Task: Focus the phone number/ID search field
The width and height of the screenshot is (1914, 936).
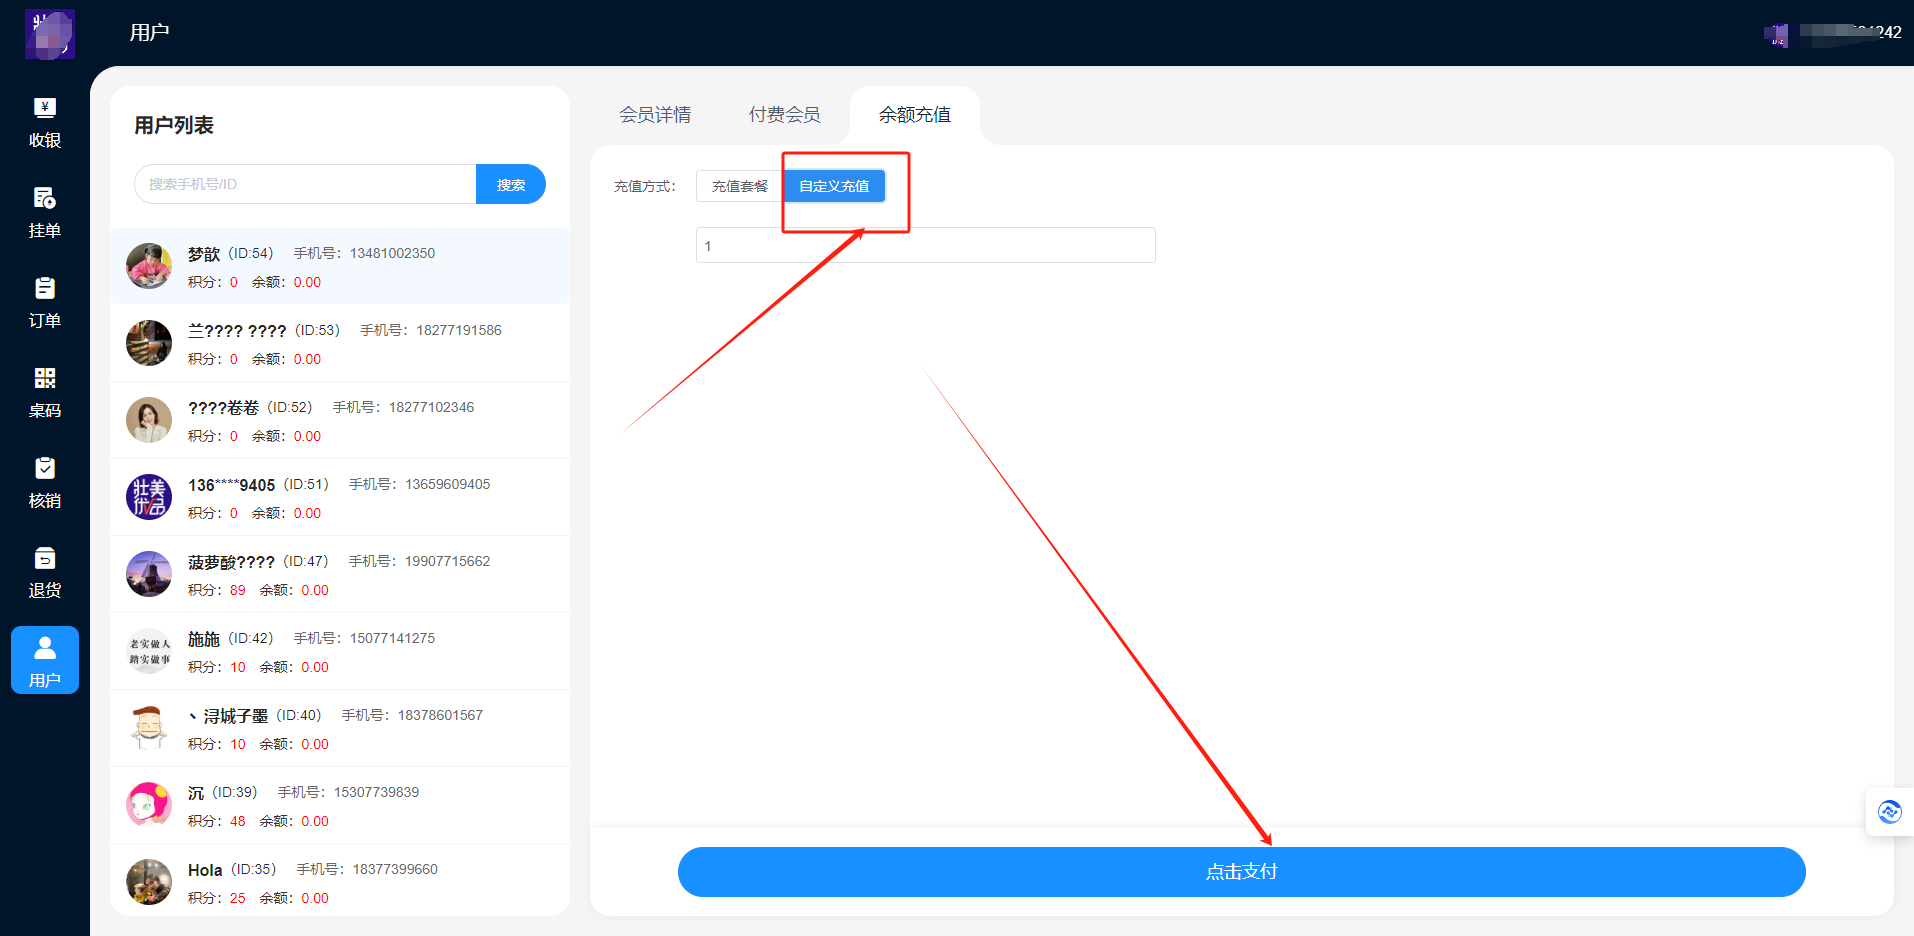Action: [305, 184]
